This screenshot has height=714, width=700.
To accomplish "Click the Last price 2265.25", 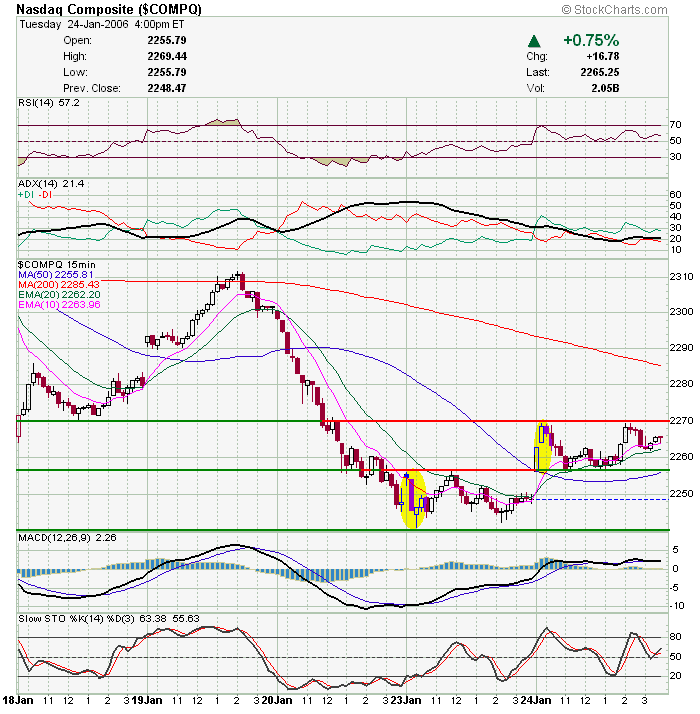I will pyautogui.click(x=600, y=72).
